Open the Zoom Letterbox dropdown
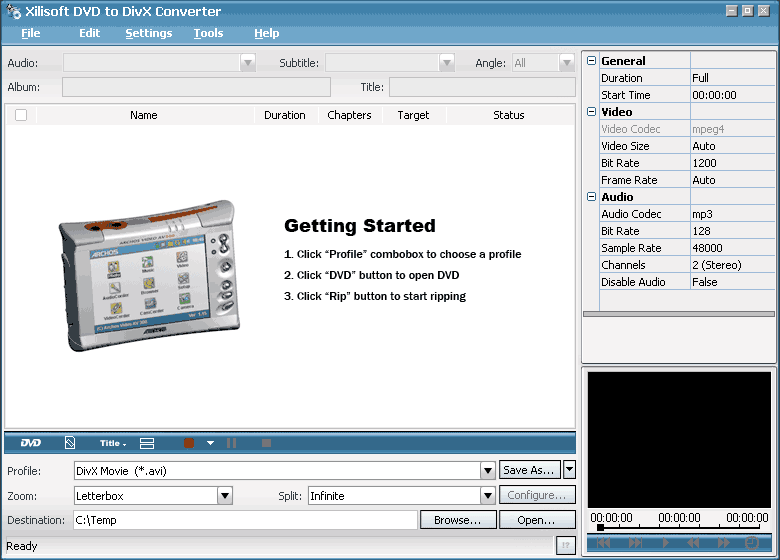Viewport: 780px width, 560px height. [x=225, y=495]
